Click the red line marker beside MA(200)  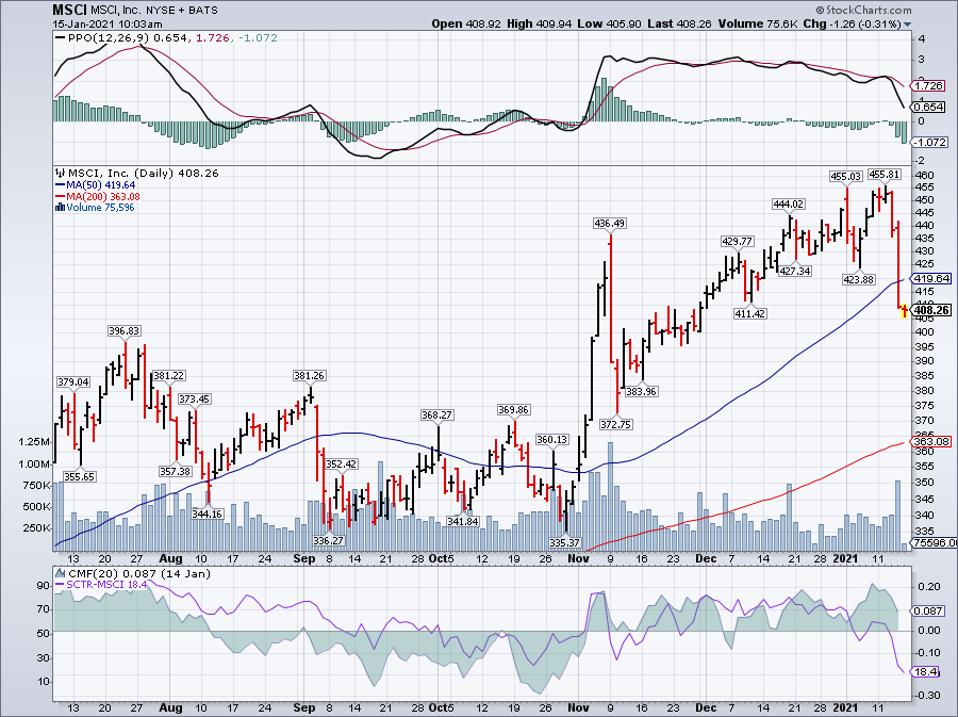(x=60, y=197)
